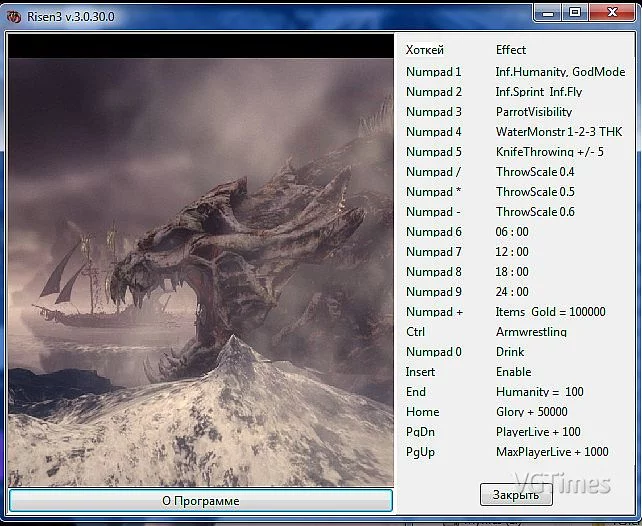Click the 24 : 00 time effect

(x=512, y=292)
